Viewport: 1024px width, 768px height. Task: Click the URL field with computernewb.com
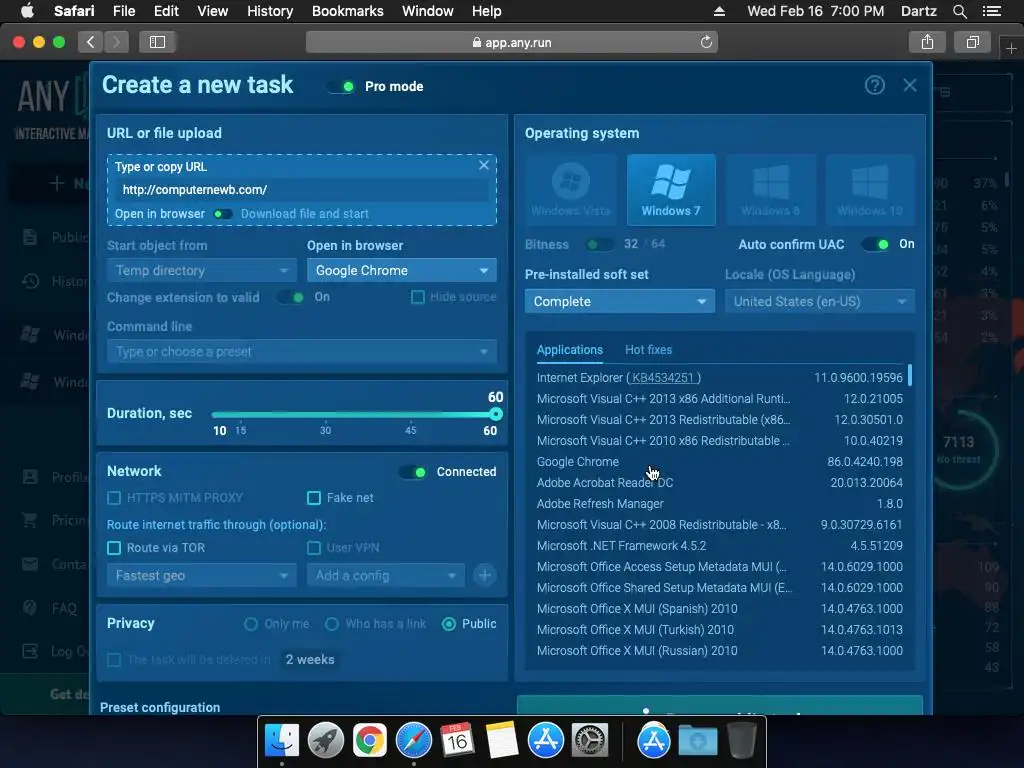tap(303, 190)
